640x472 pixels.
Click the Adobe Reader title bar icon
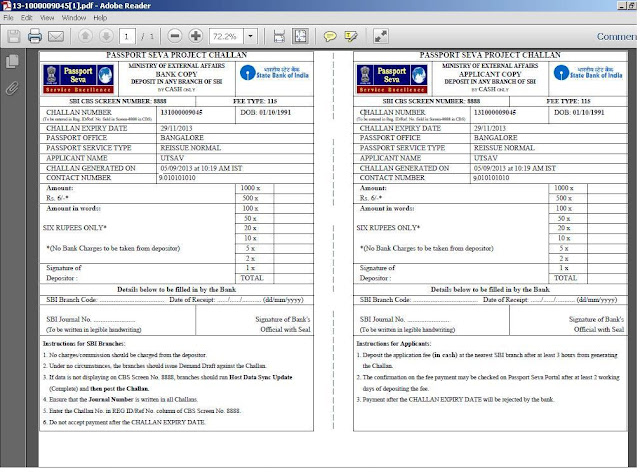6,5
